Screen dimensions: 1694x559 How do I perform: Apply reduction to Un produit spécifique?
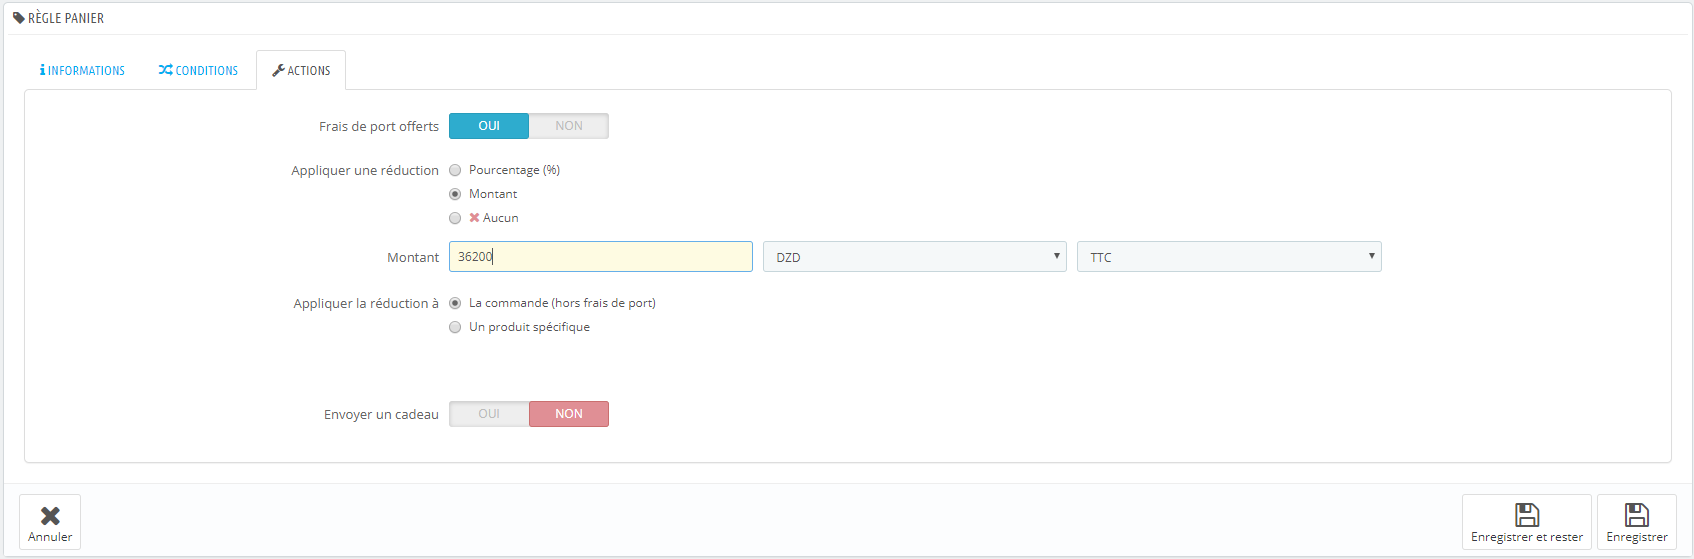pyautogui.click(x=455, y=327)
